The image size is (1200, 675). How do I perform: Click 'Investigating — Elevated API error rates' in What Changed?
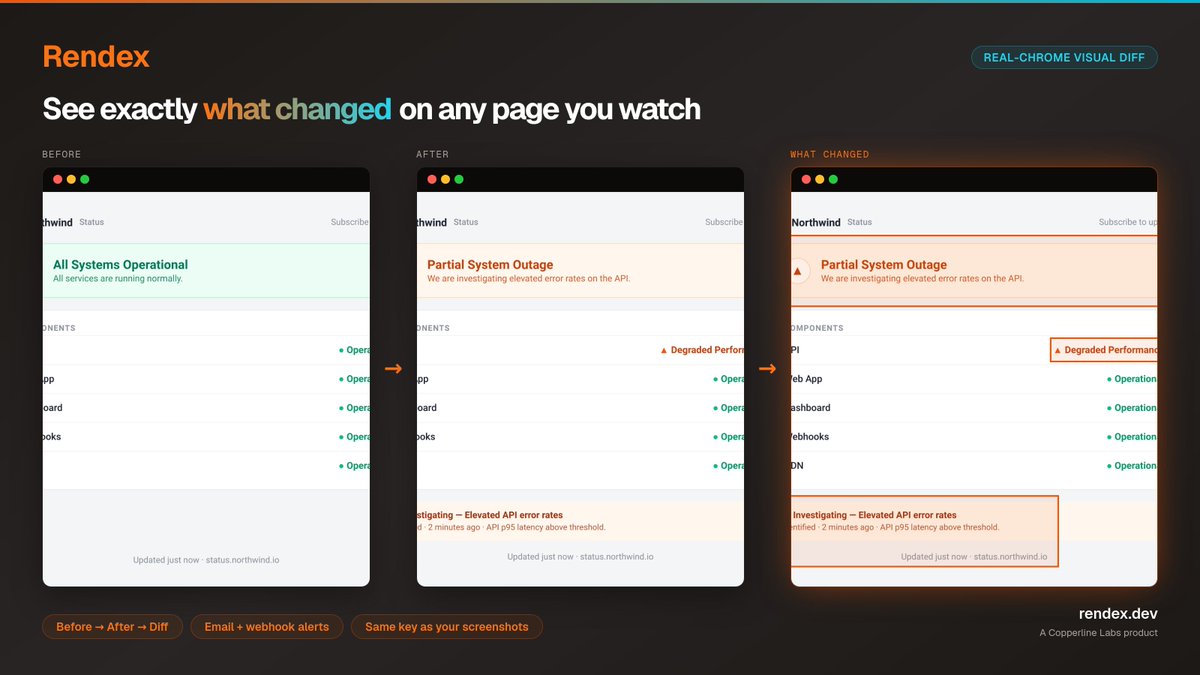[x=875, y=515]
